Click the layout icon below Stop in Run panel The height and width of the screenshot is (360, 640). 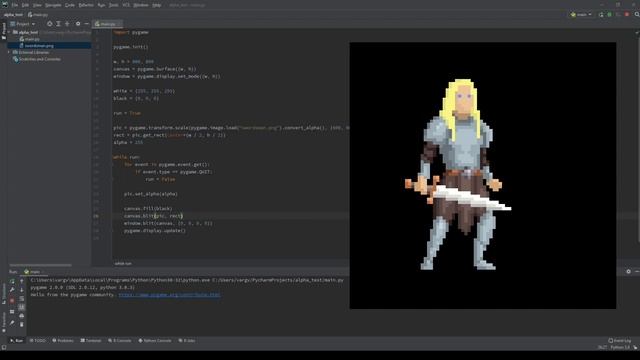coord(12,312)
